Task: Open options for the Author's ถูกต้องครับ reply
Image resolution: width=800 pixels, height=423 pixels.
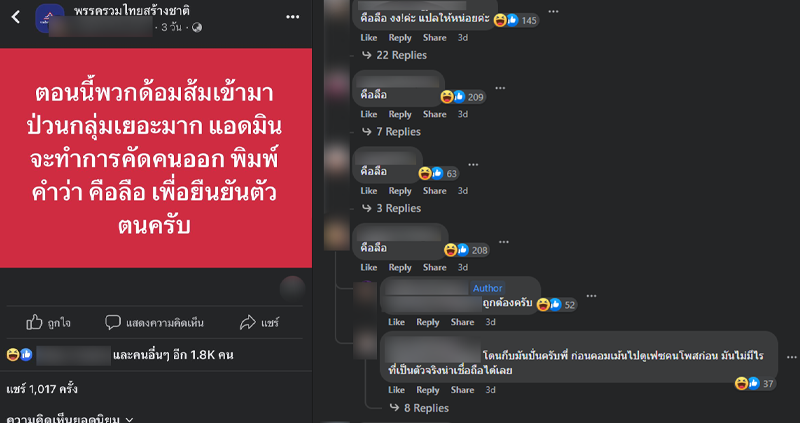Action: tap(591, 296)
